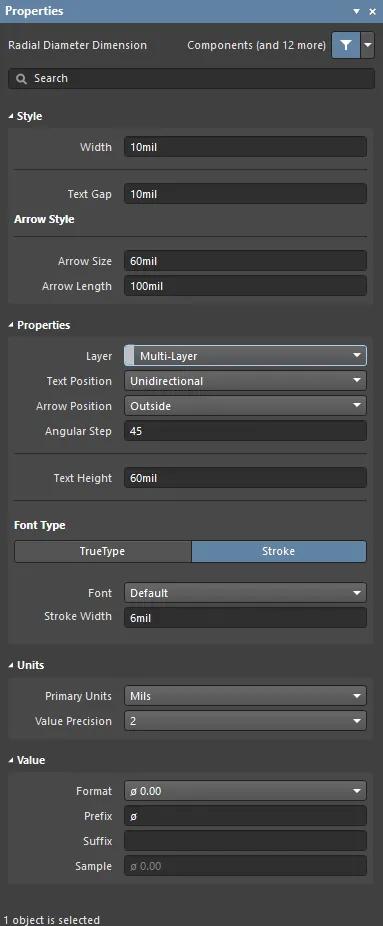Click the selection filter funnel icon

coord(346,45)
